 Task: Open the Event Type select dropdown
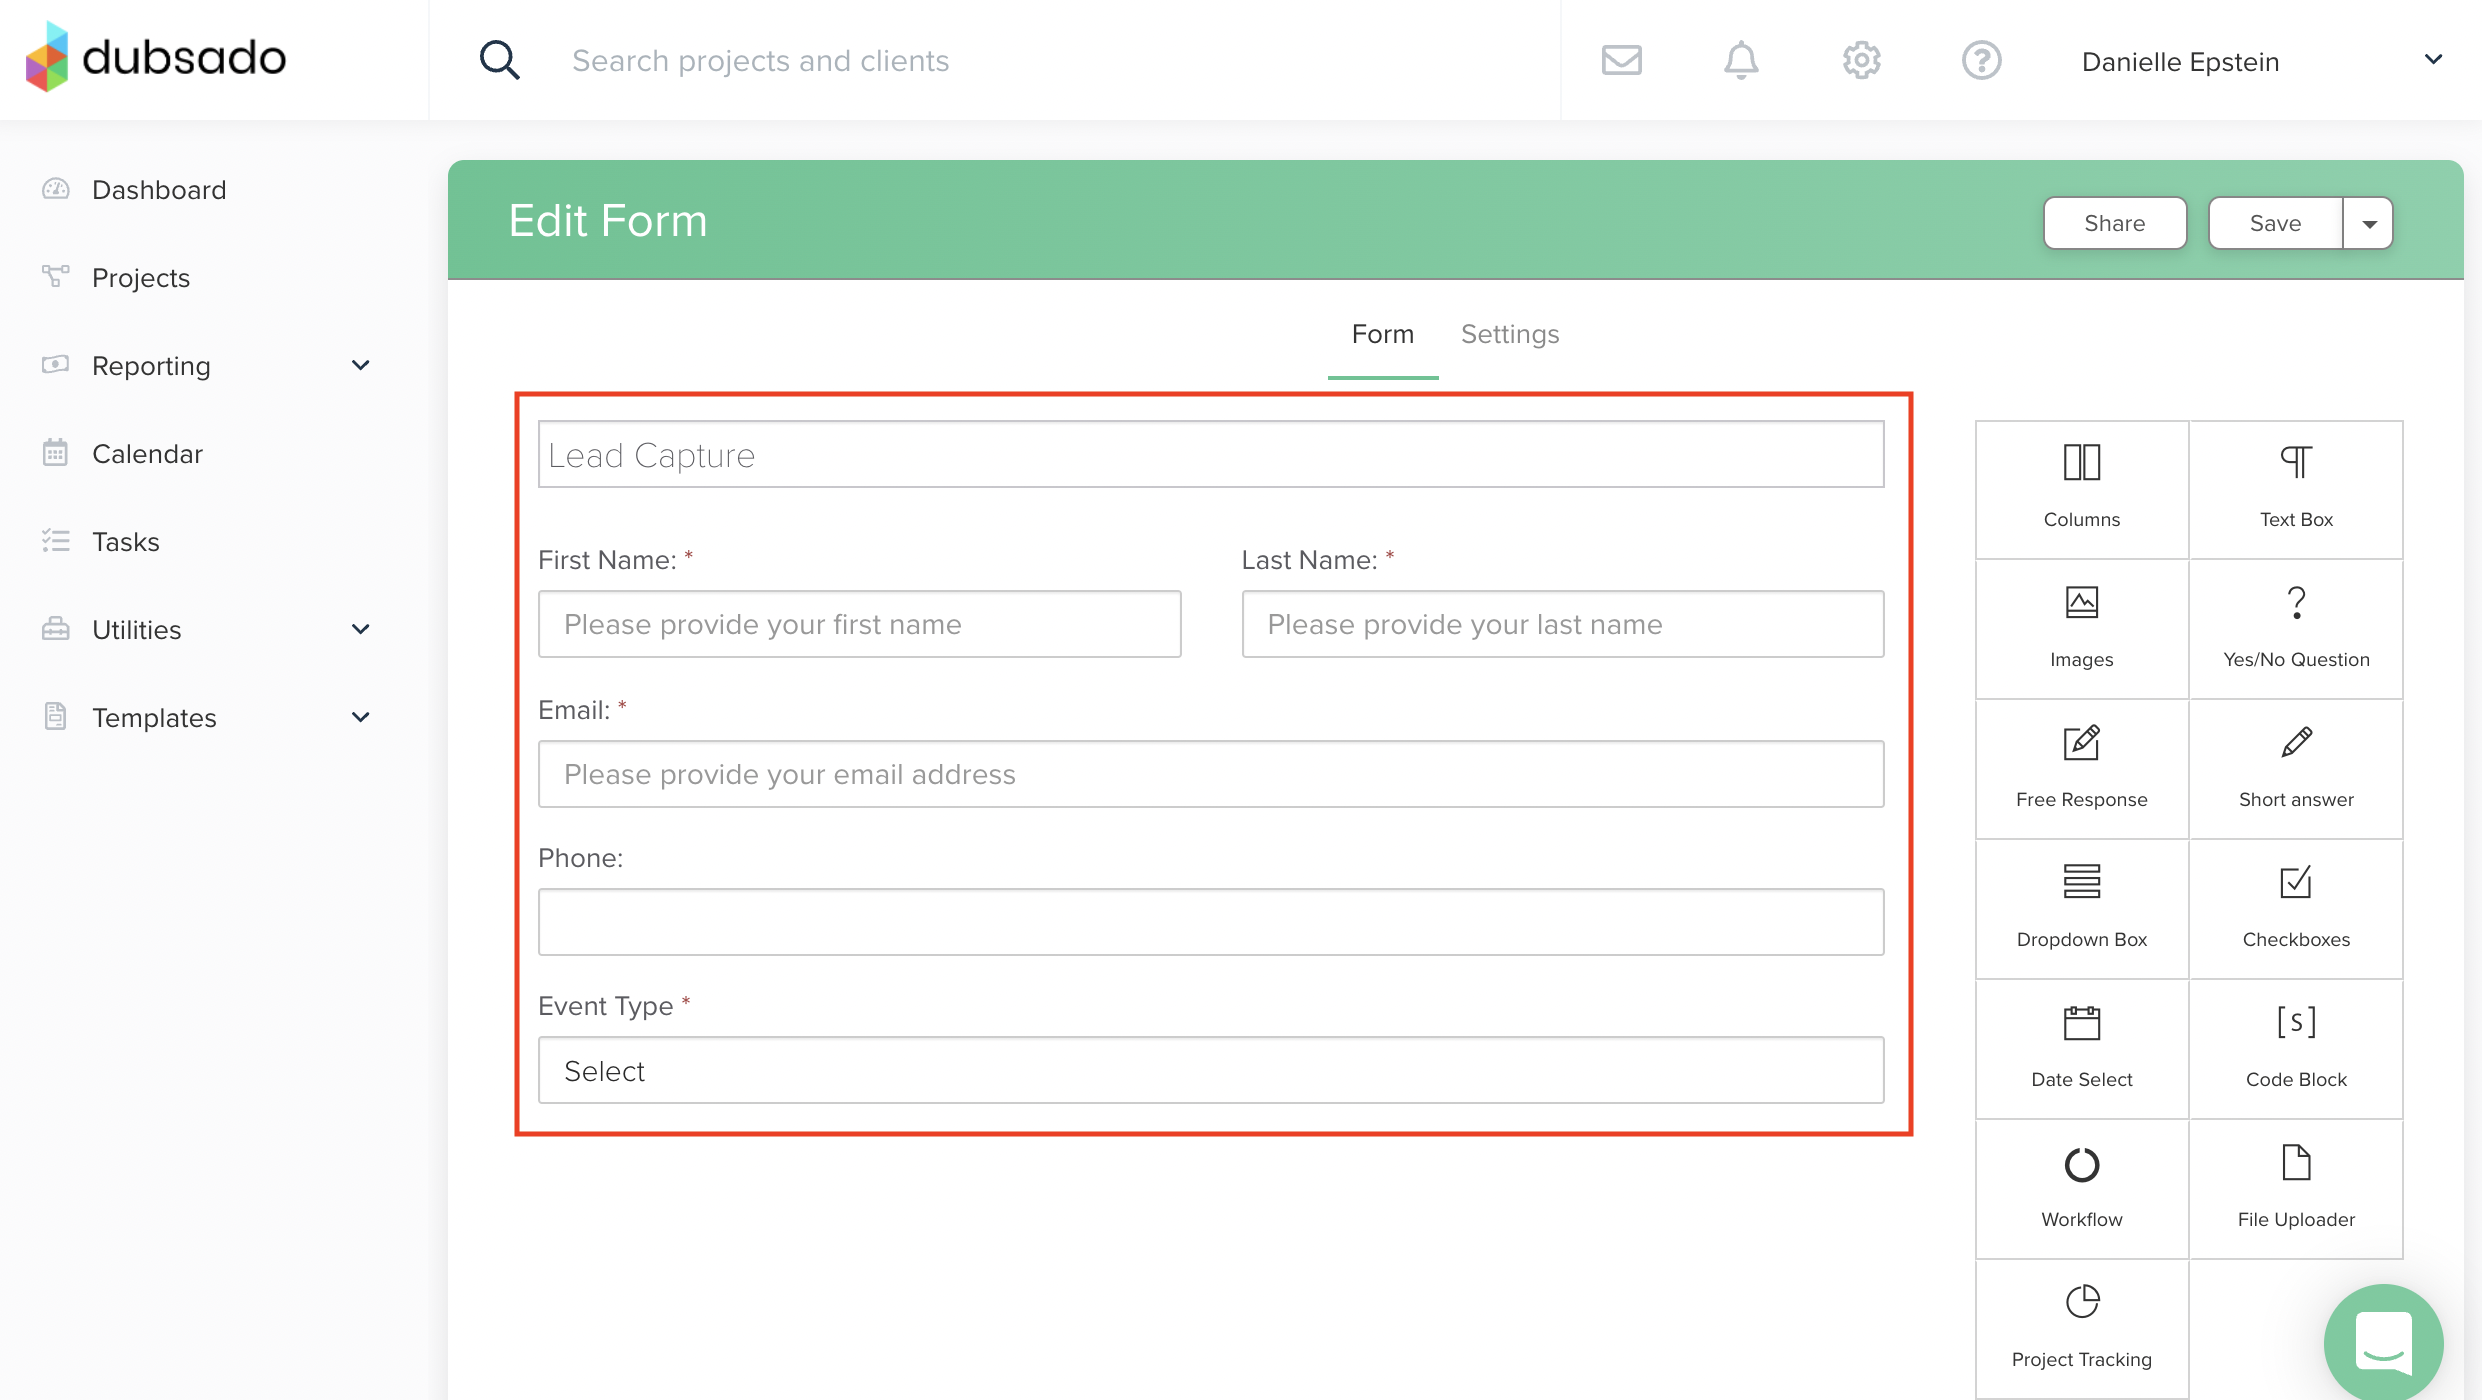tap(1210, 1071)
